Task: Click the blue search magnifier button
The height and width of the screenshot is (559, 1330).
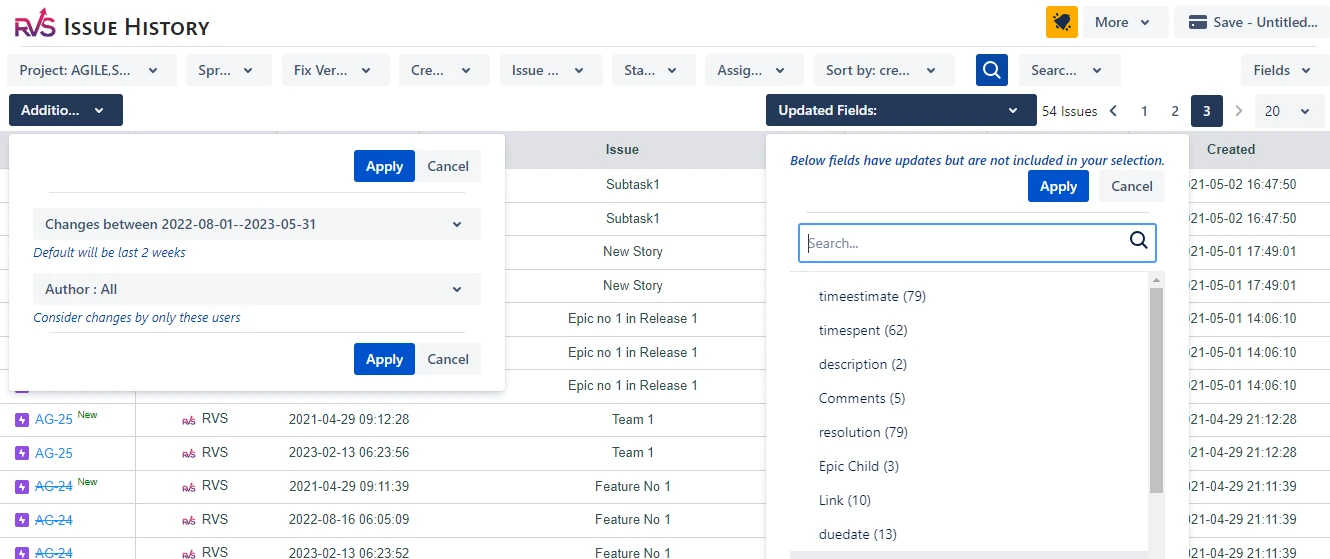Action: (991, 70)
